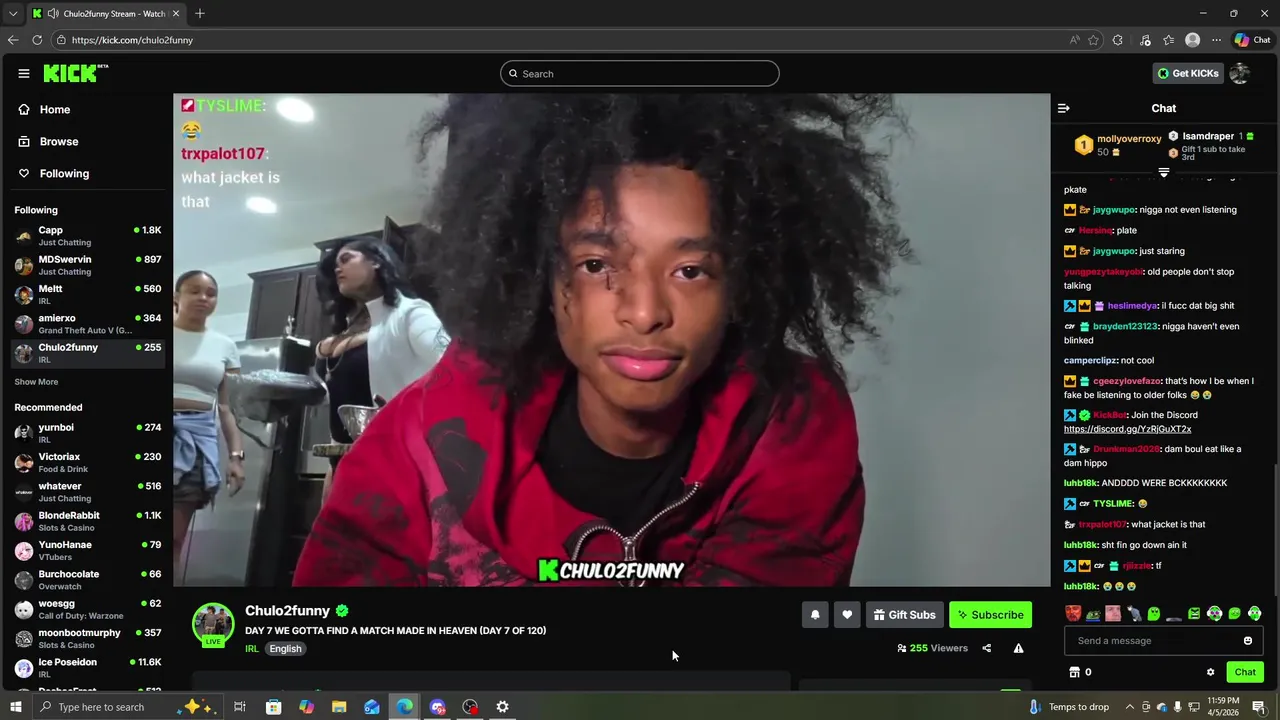Expand Show More followed channels
This screenshot has width=1280, height=720.
(36, 382)
